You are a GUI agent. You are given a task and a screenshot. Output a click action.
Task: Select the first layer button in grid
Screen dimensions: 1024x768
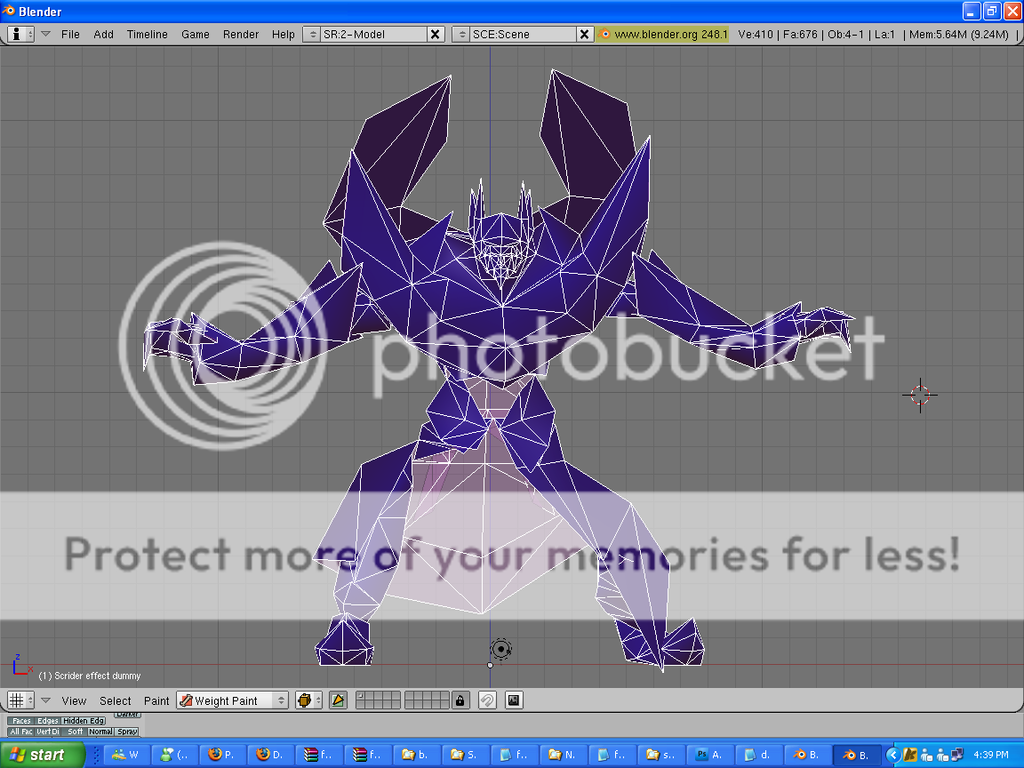pos(362,697)
